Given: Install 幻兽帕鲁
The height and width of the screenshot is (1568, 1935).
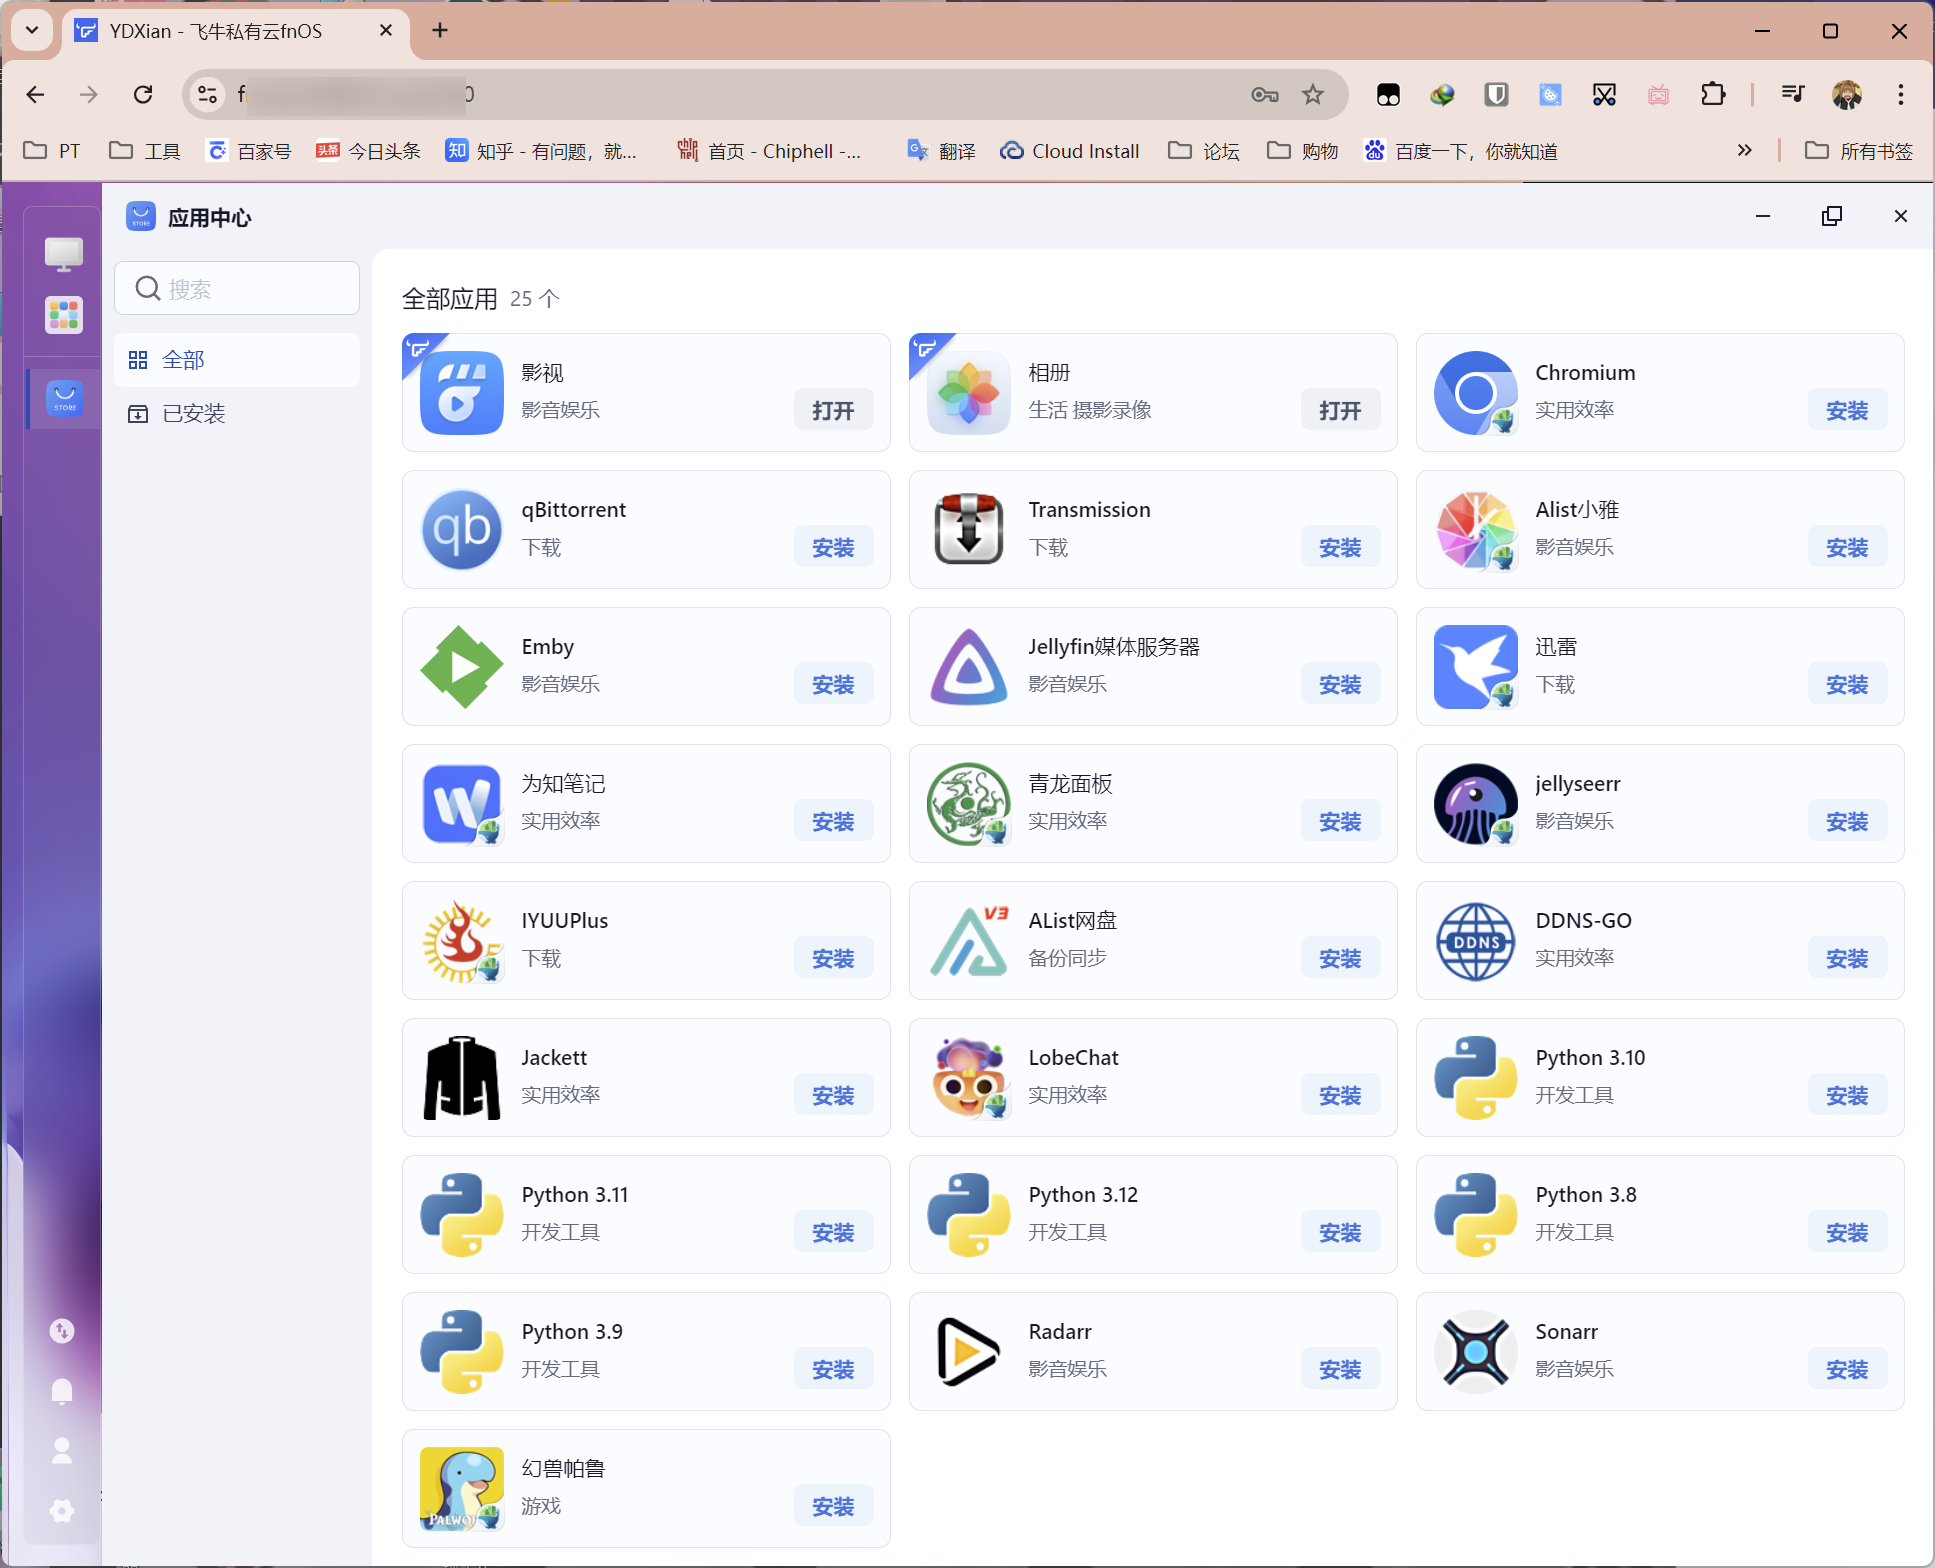Looking at the screenshot, I should tap(834, 1507).
